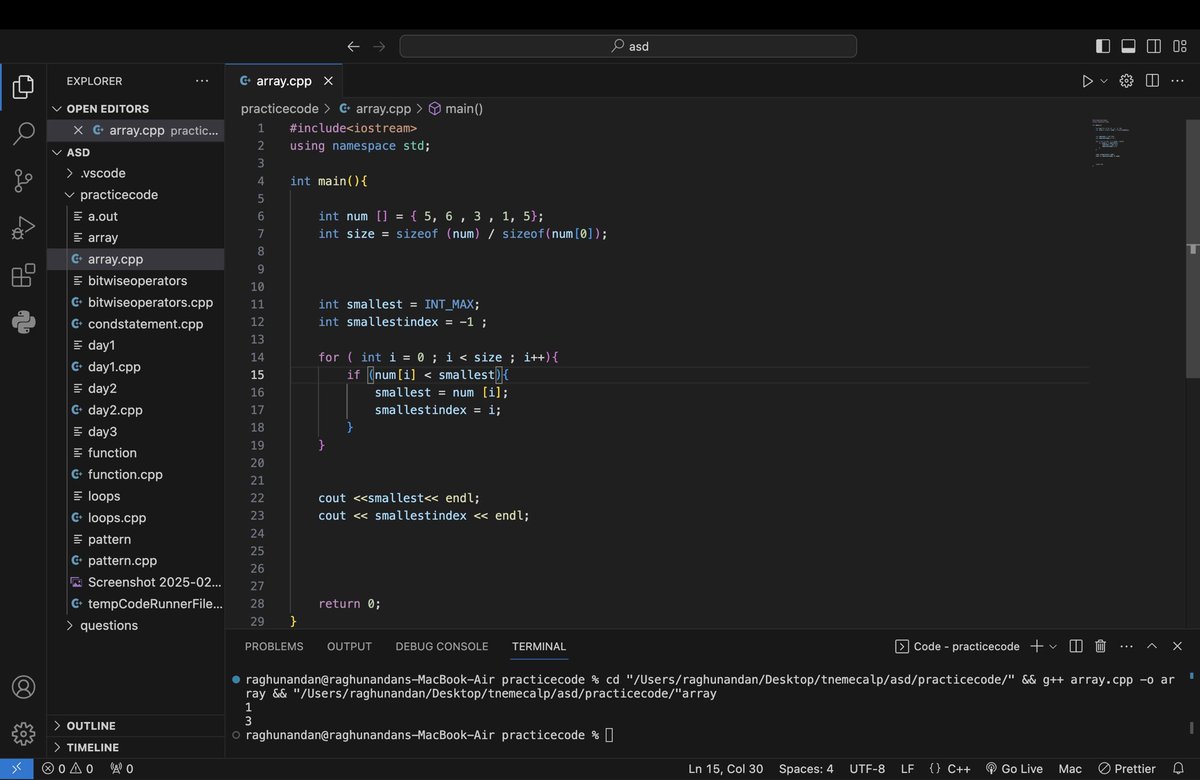Image resolution: width=1200 pixels, height=780 pixels.
Task: Select the array.cpp editor tab
Action: click(284, 81)
